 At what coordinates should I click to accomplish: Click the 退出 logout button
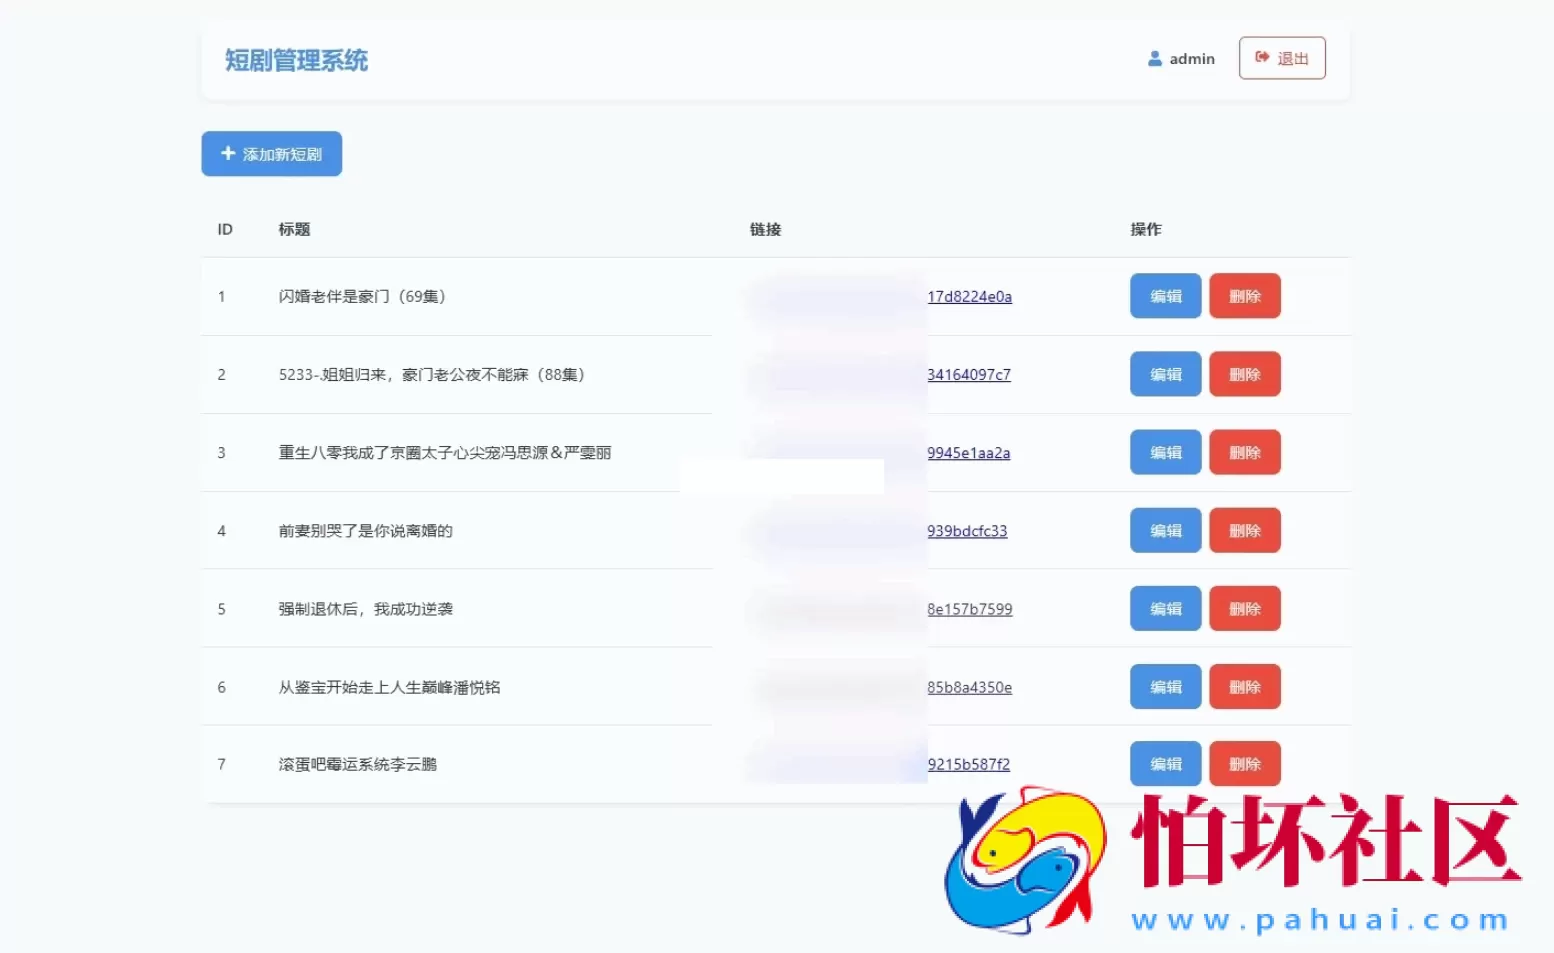click(x=1282, y=58)
